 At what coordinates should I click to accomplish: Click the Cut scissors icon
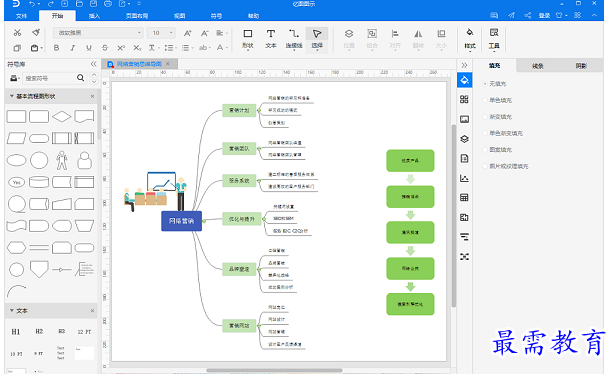pyautogui.click(x=17, y=33)
